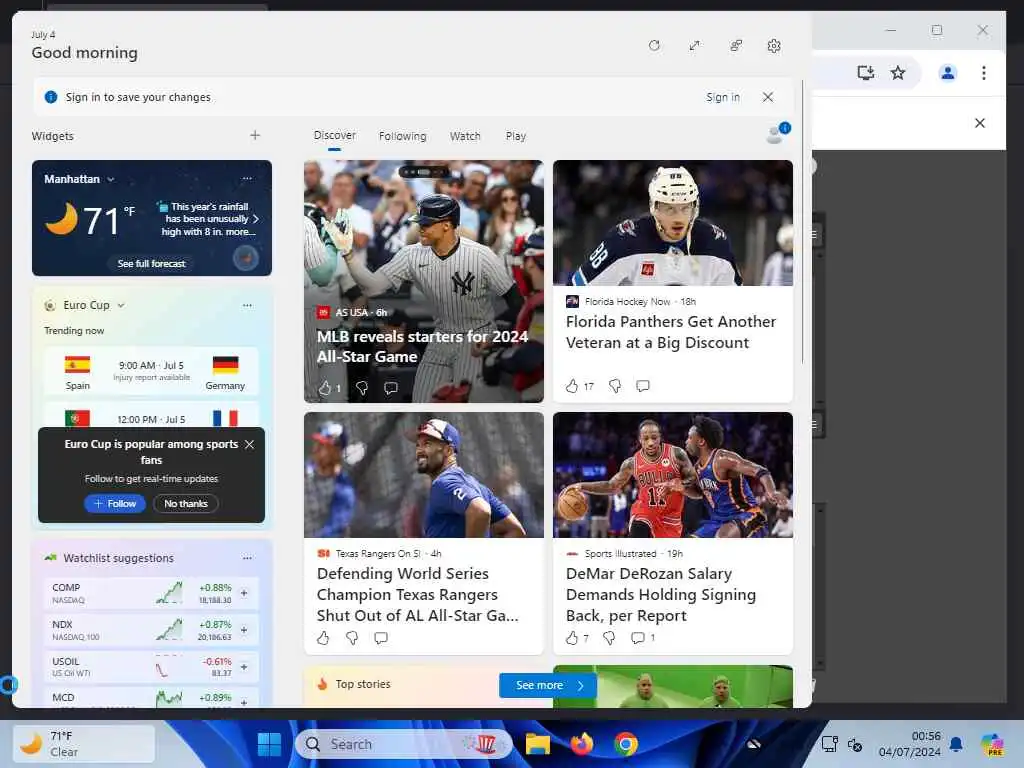Like Florida Panthers article
Screen dimensions: 1024x768
(572, 386)
